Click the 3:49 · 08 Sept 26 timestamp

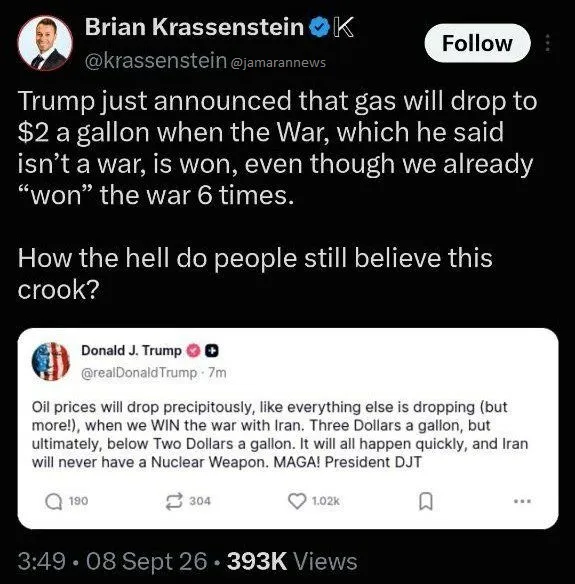[x=112, y=561]
